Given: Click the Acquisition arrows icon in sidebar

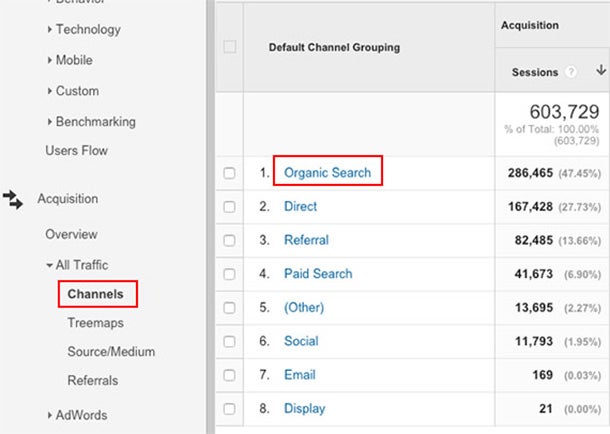Looking at the screenshot, I should tap(13, 200).
